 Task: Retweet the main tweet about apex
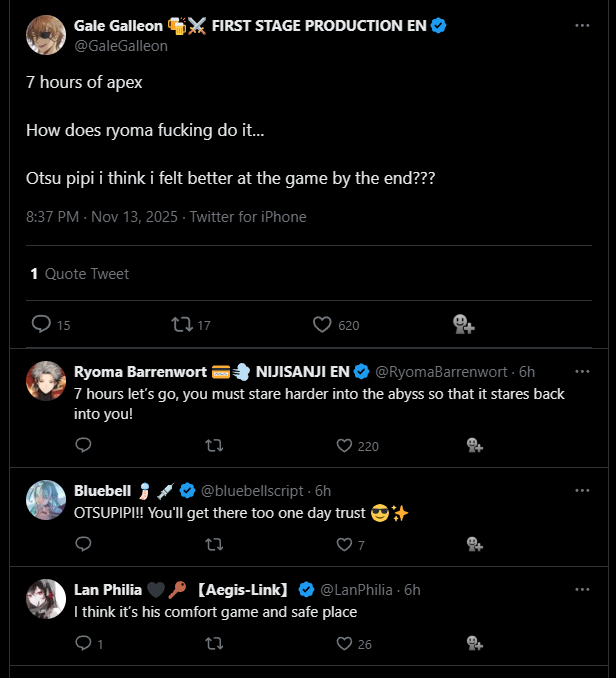[181, 324]
